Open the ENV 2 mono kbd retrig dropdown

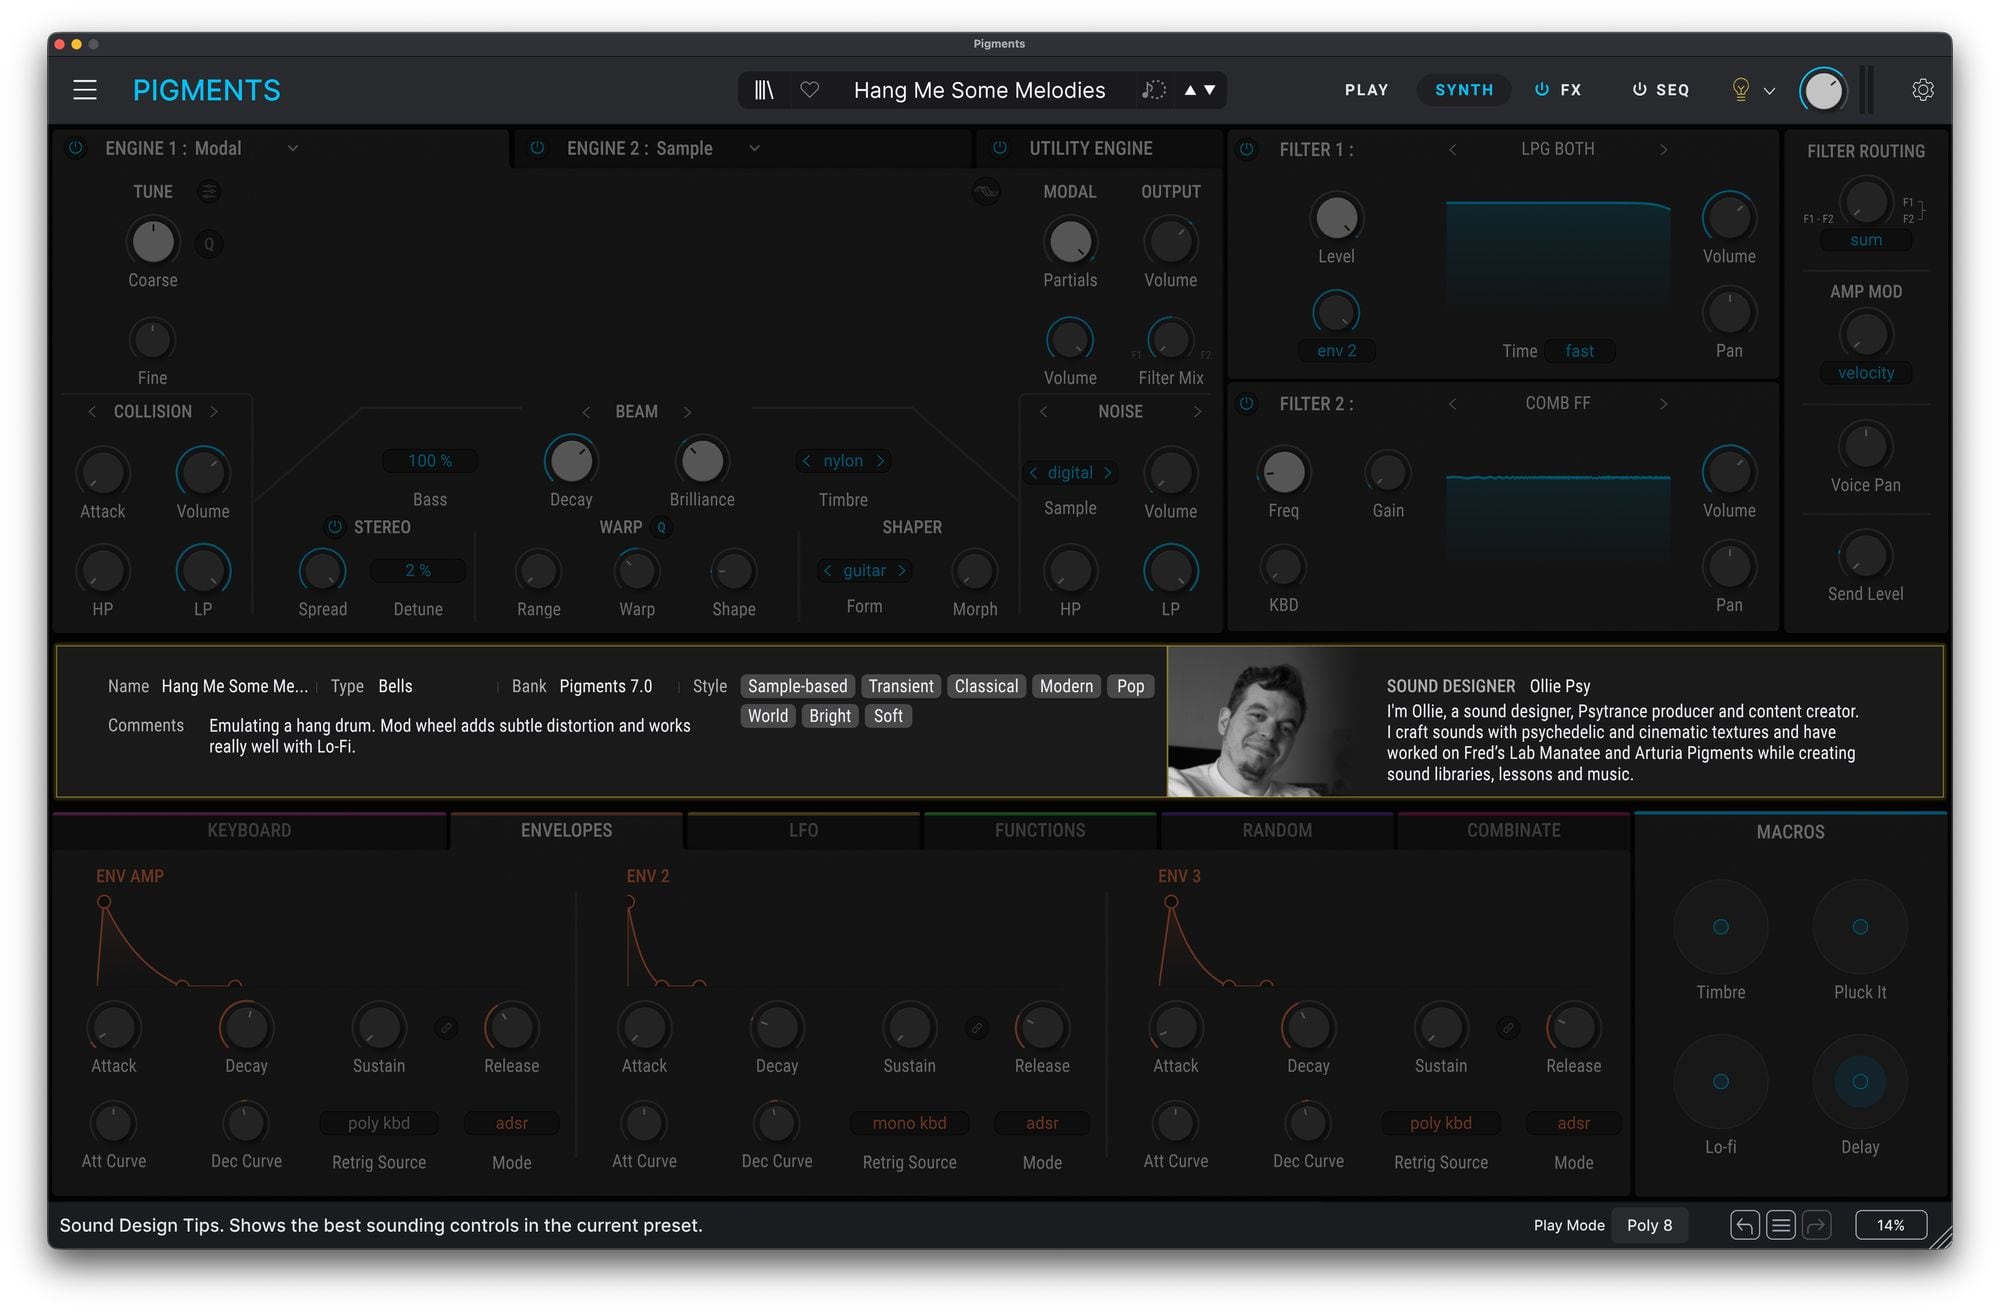click(909, 1123)
